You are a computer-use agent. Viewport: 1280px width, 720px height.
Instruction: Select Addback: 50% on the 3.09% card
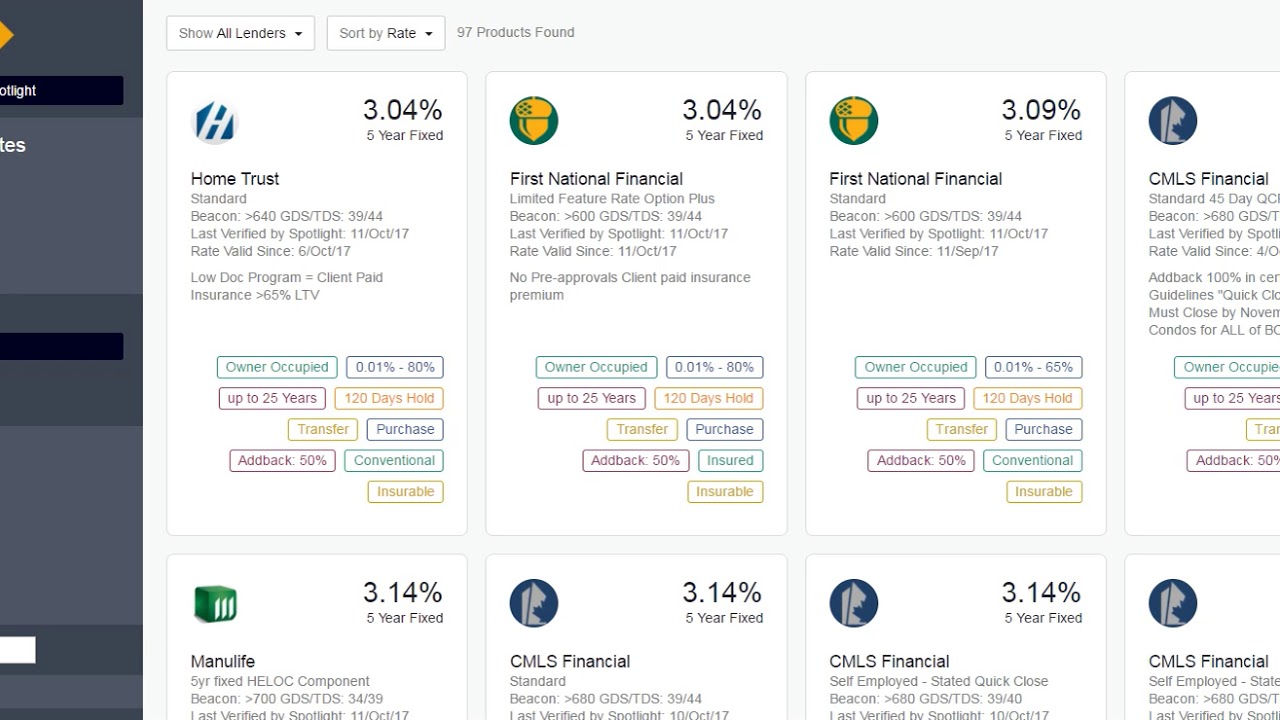pos(921,460)
